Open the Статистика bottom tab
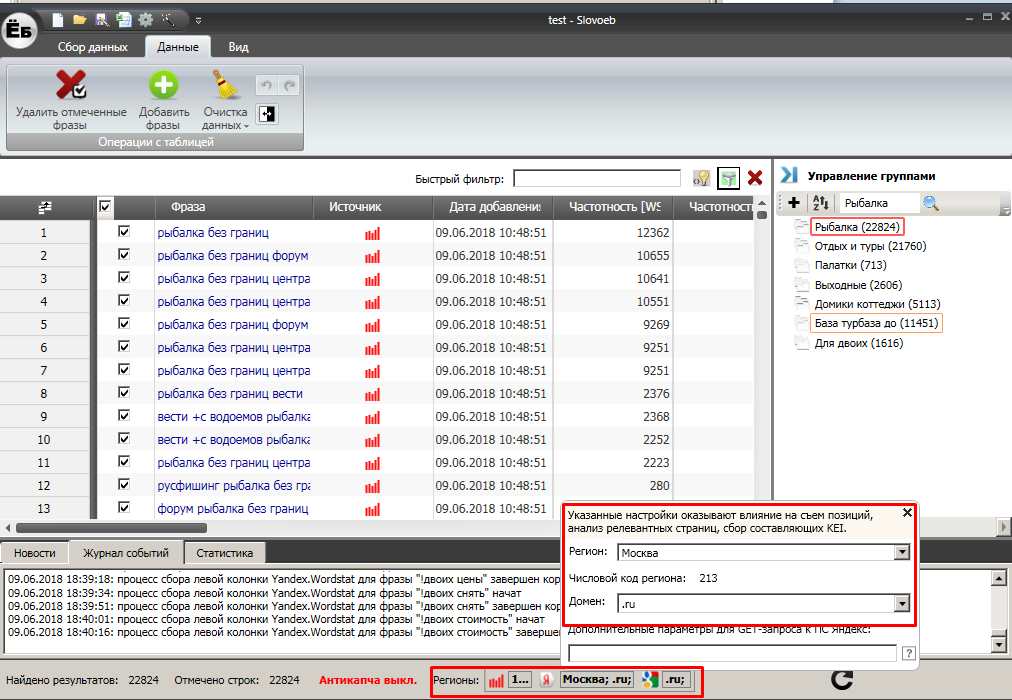The width and height of the screenshot is (1012, 700). (224, 553)
